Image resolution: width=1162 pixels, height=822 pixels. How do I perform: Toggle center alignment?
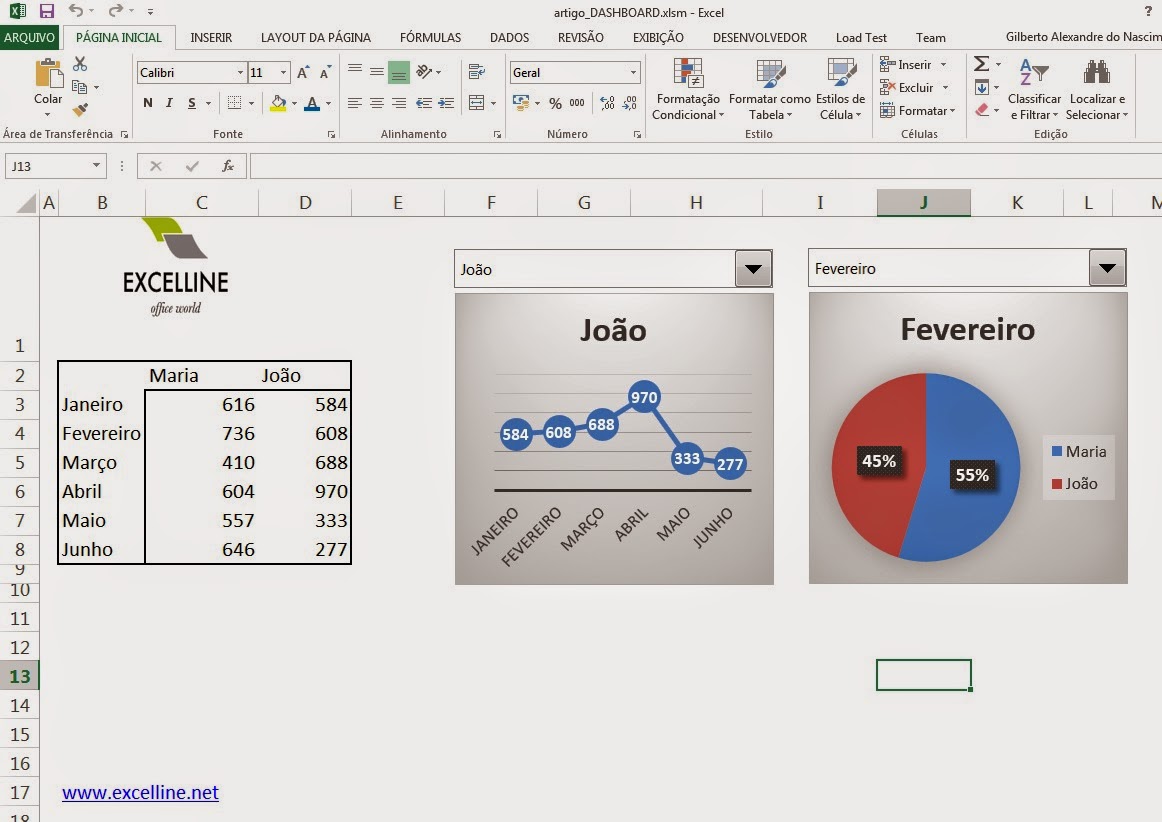(376, 103)
